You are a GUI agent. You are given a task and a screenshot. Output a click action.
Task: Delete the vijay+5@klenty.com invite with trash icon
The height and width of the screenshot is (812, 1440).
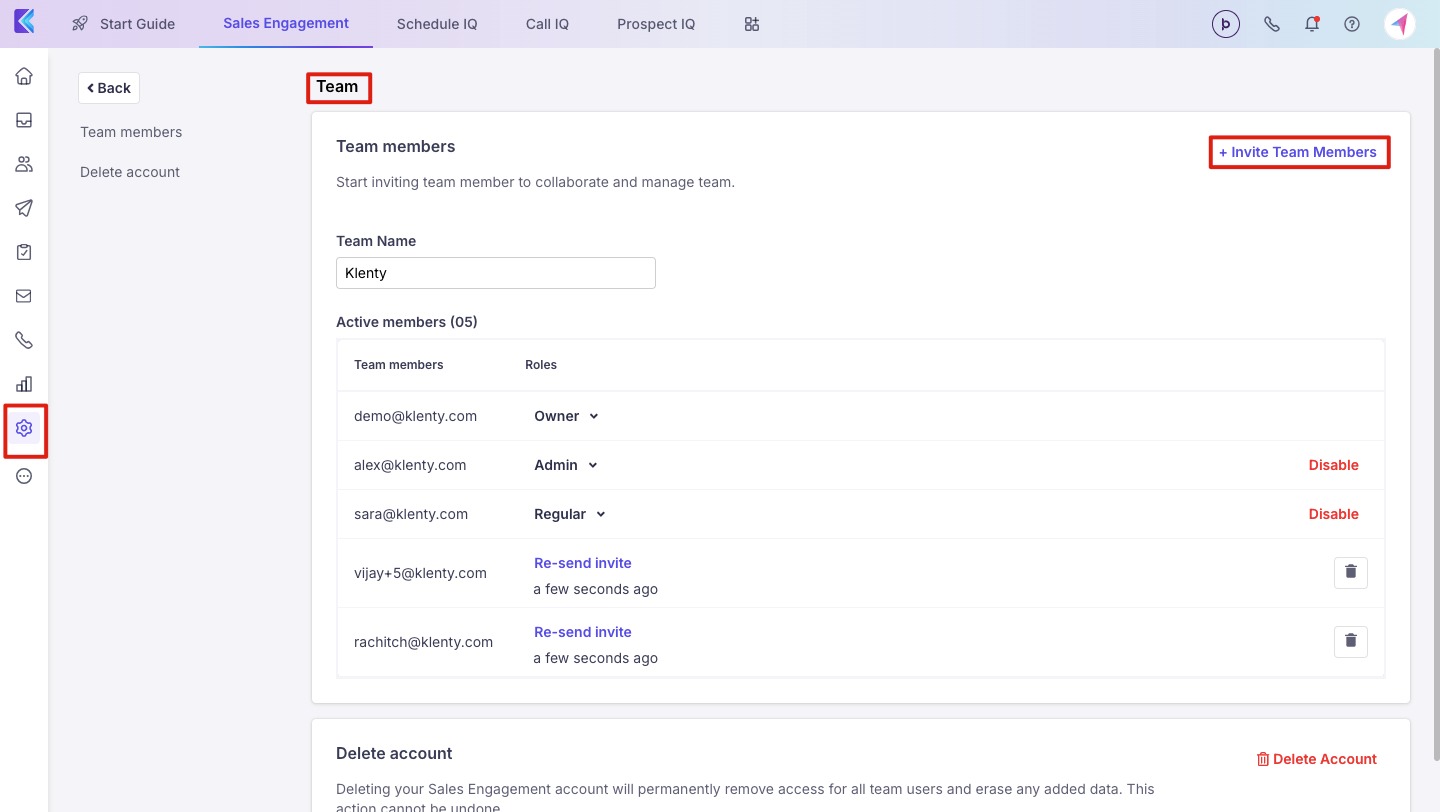click(1350, 572)
